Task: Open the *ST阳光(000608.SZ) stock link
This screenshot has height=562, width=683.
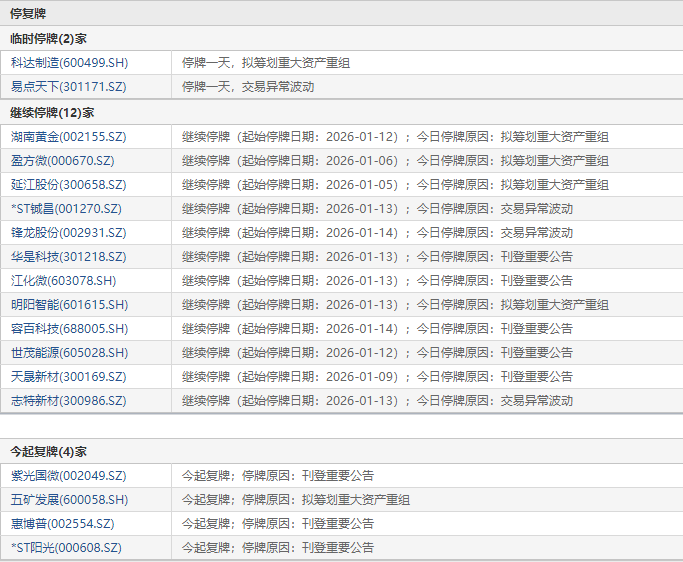Action: (66, 548)
